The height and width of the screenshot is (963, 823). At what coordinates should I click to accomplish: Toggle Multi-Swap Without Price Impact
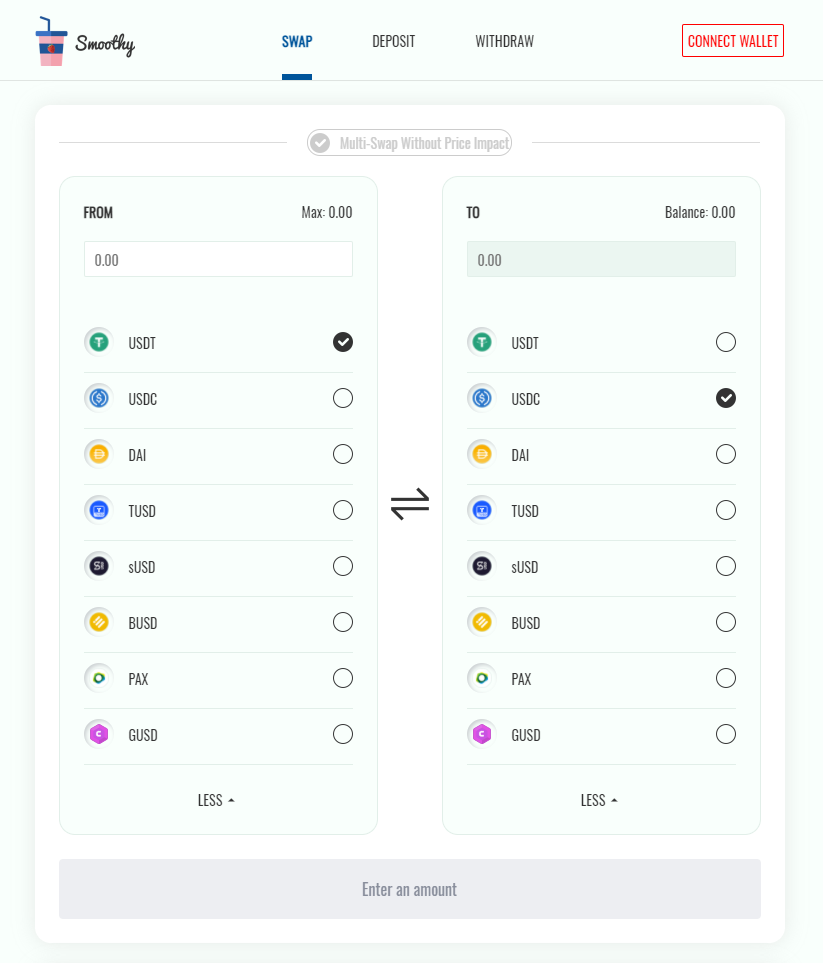point(320,143)
